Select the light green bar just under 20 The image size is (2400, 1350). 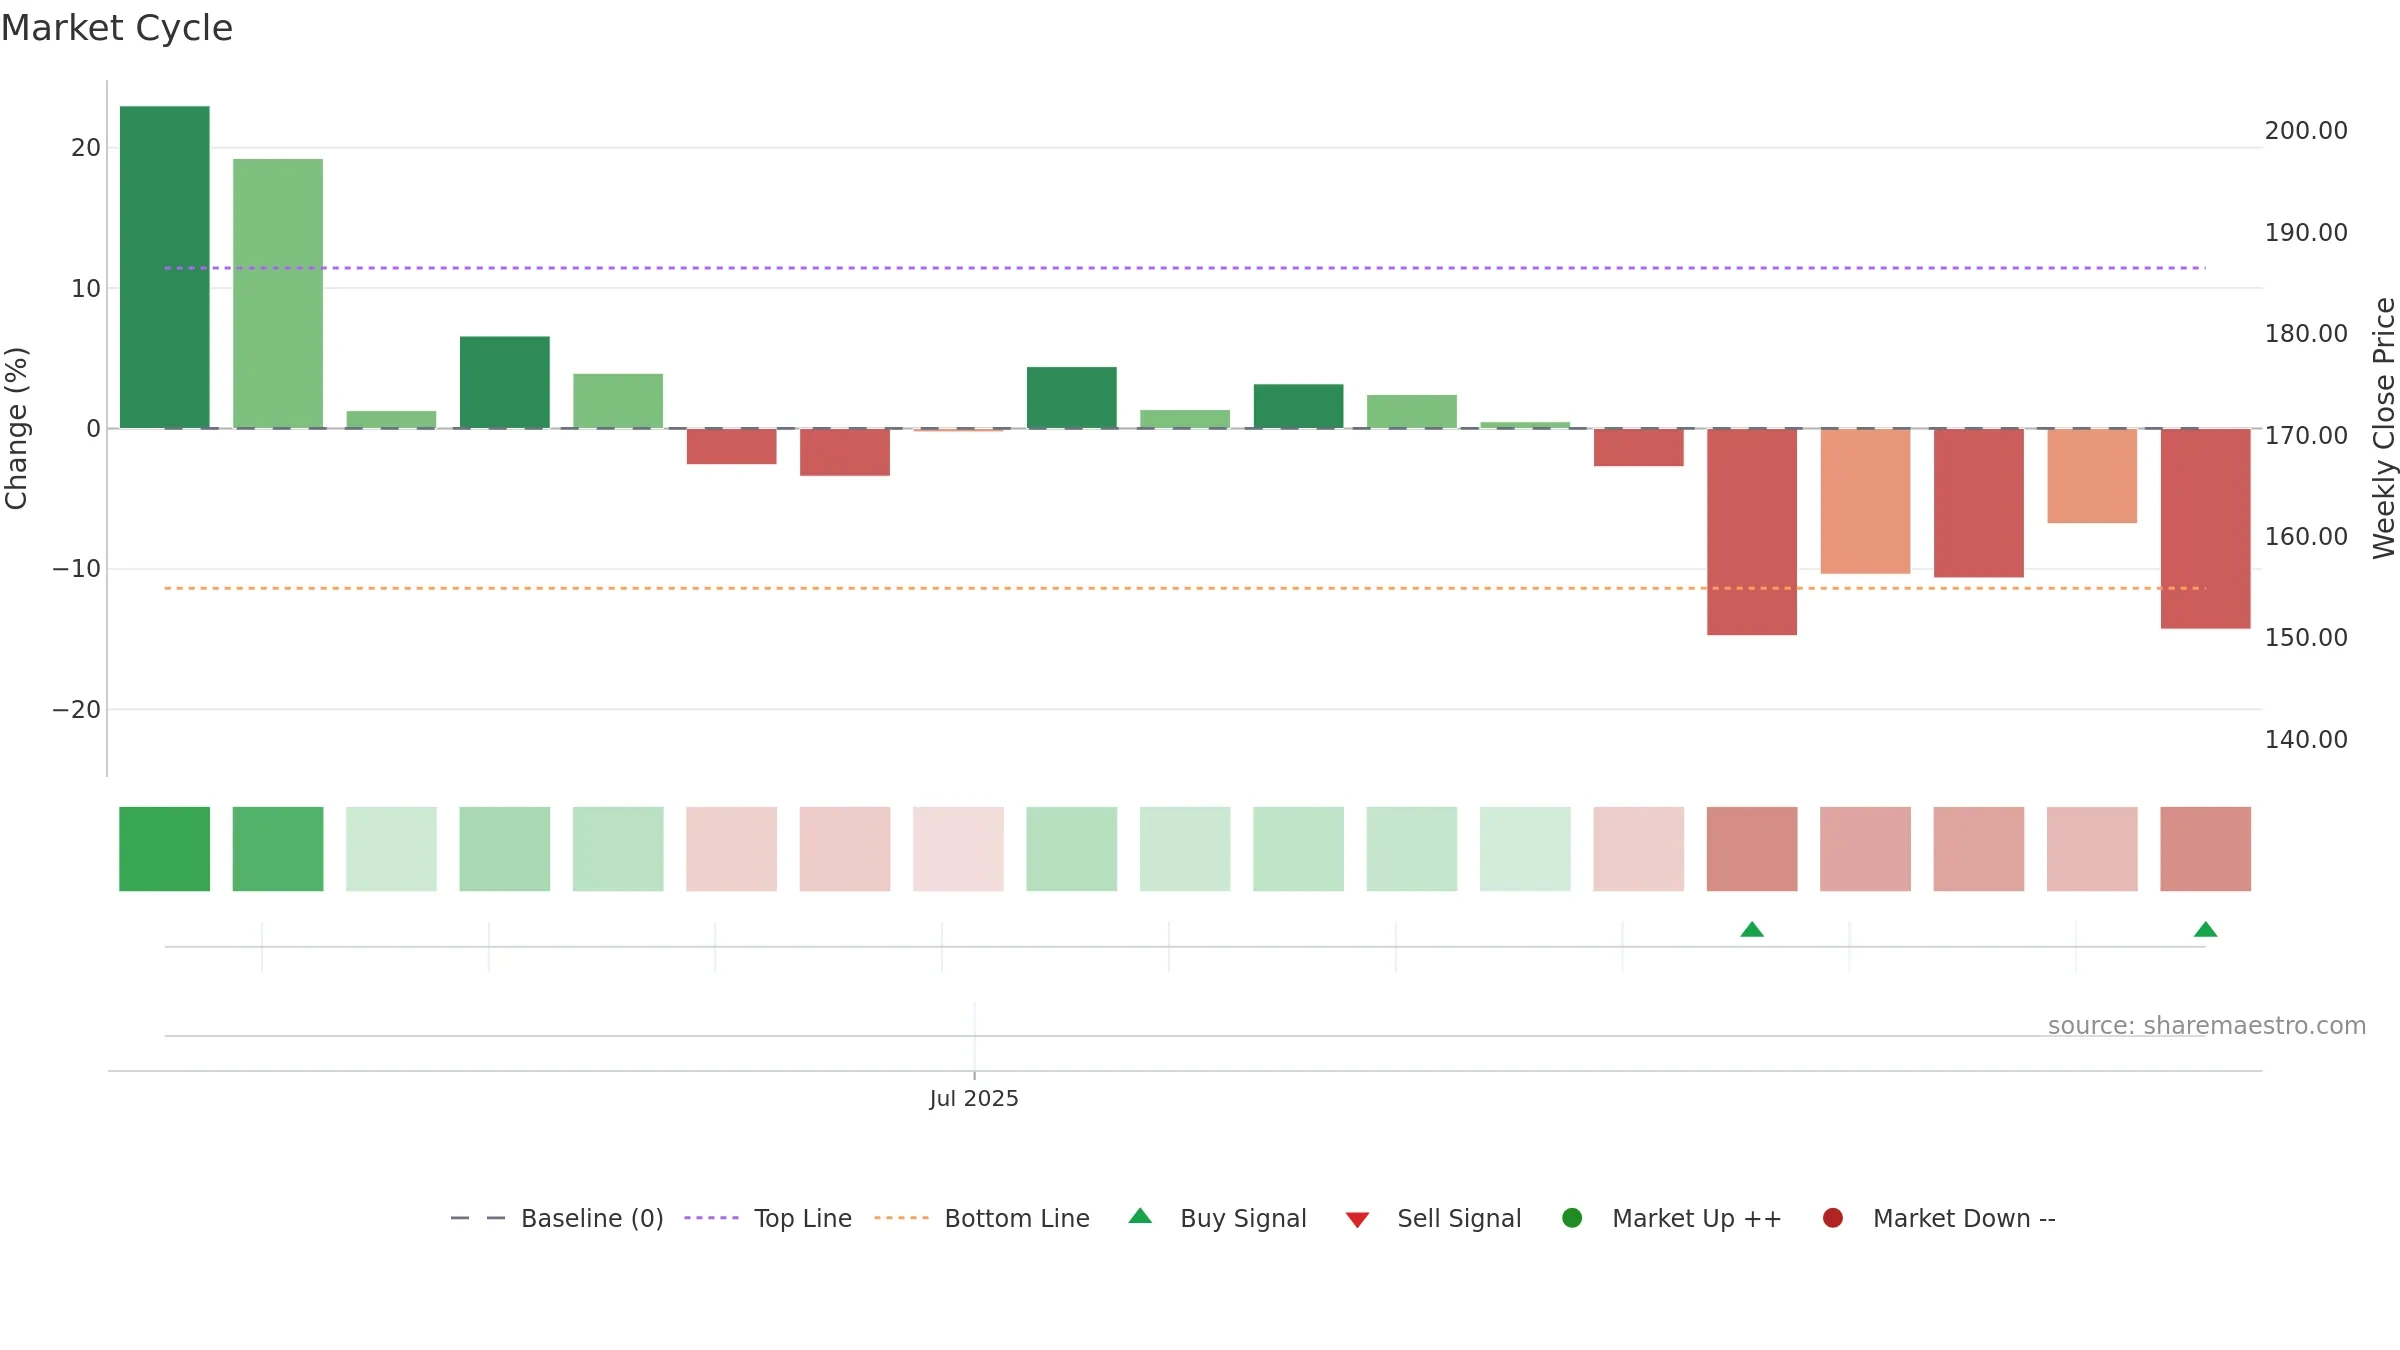pos(278,293)
